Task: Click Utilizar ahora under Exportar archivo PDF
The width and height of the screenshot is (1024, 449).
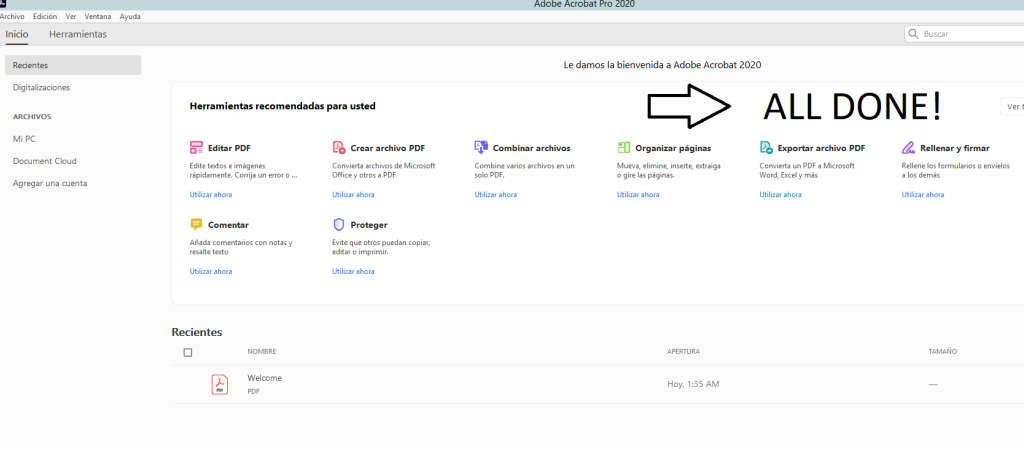Action: (780, 194)
